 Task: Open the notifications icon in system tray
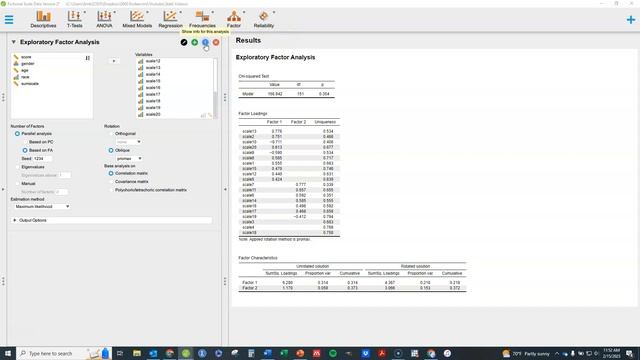click(x=630, y=353)
